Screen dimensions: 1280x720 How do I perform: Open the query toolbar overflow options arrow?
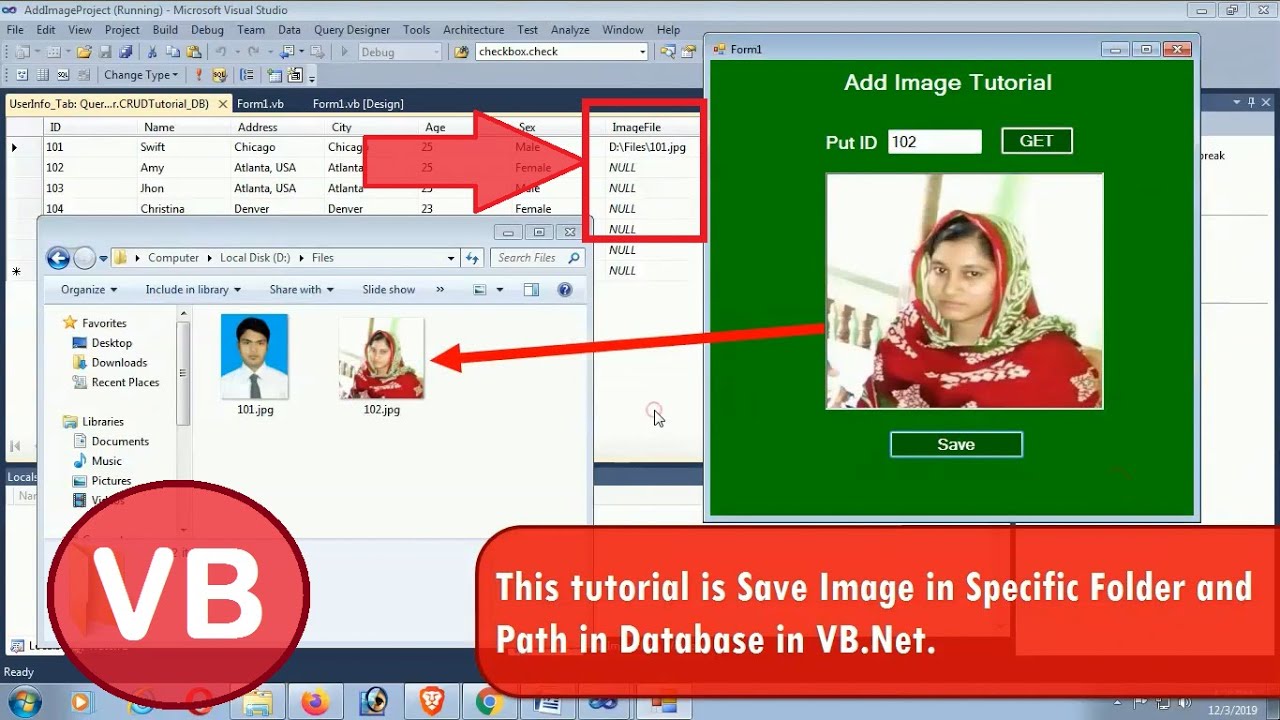point(312,77)
